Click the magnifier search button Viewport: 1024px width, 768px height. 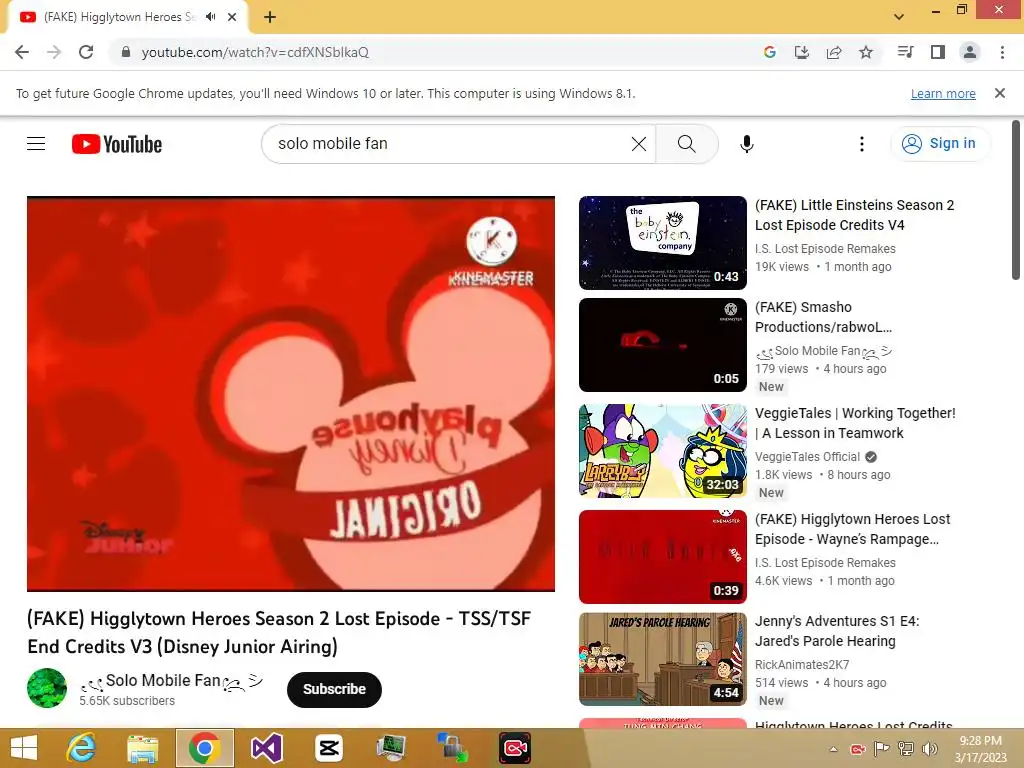coord(686,144)
